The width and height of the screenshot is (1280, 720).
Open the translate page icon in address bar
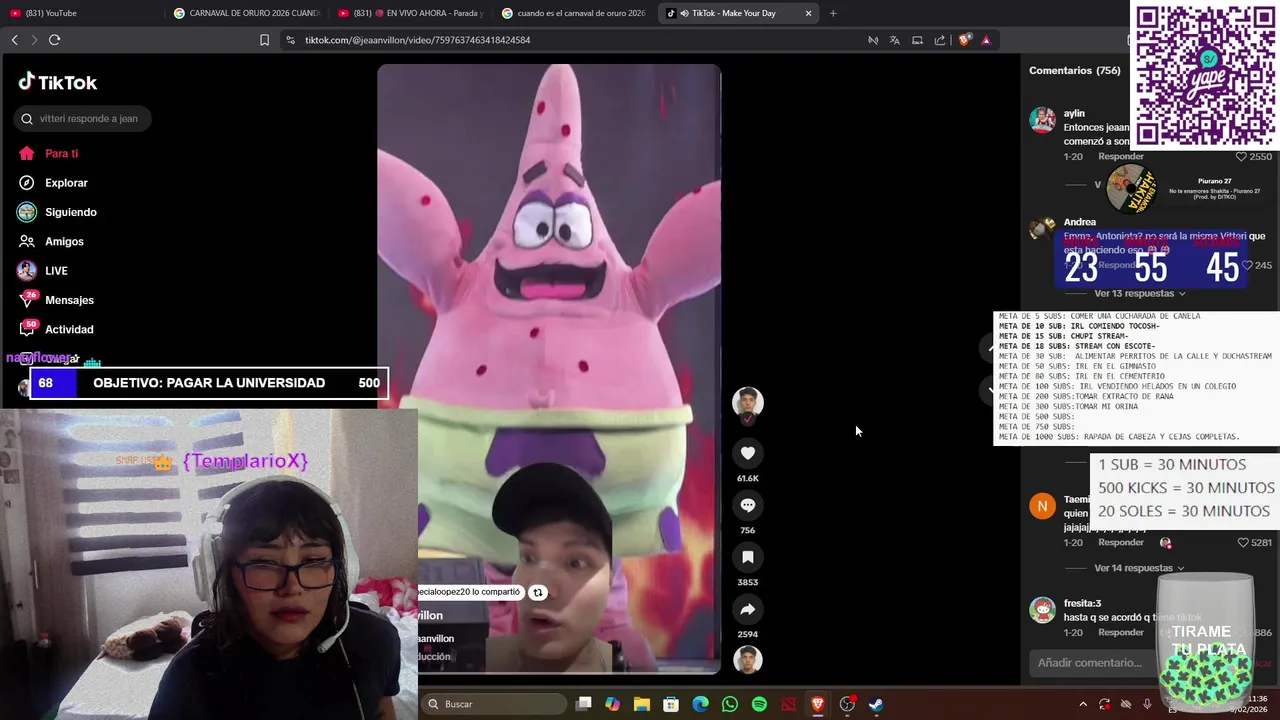coord(895,40)
